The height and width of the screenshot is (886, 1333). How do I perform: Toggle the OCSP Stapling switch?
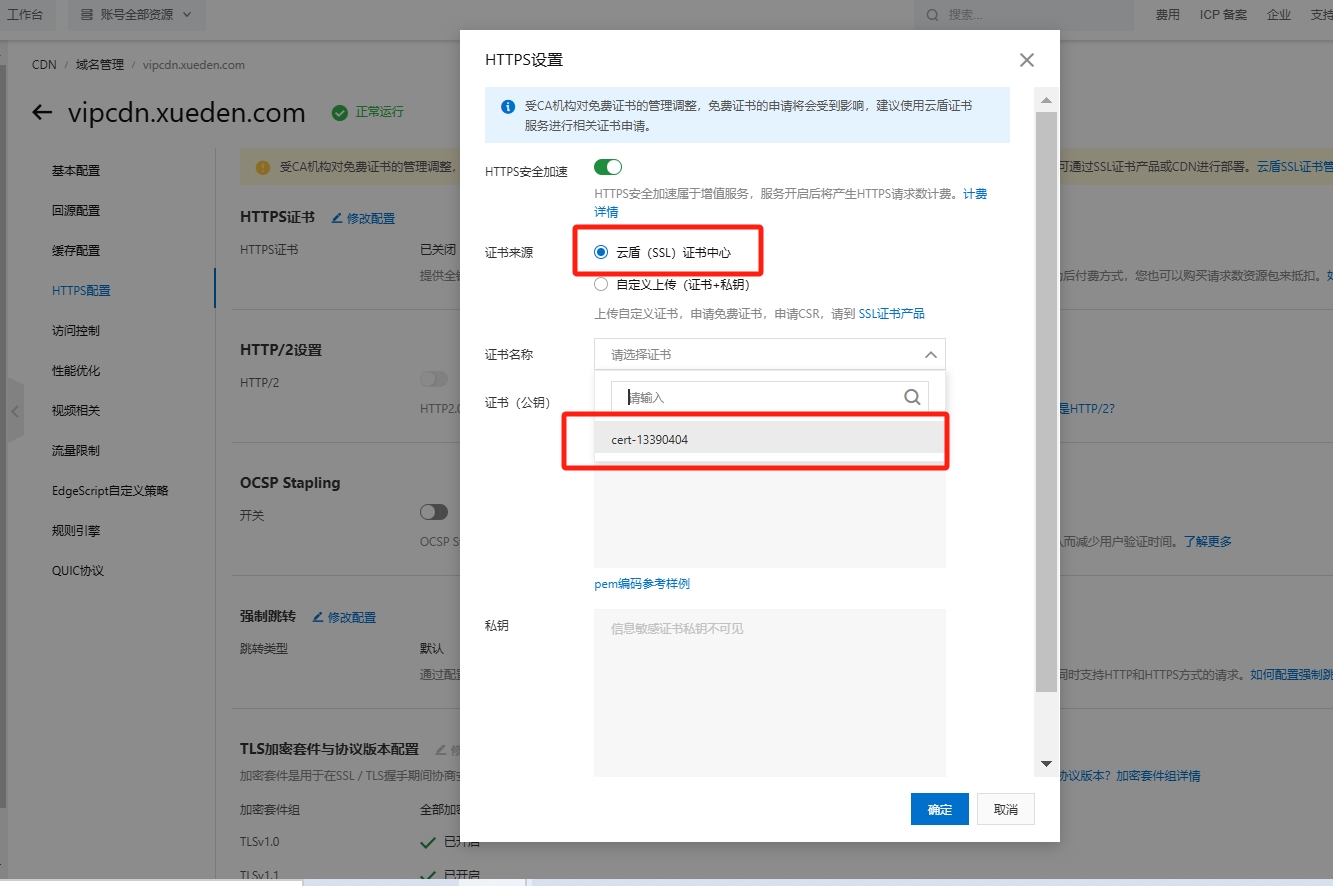click(x=434, y=512)
